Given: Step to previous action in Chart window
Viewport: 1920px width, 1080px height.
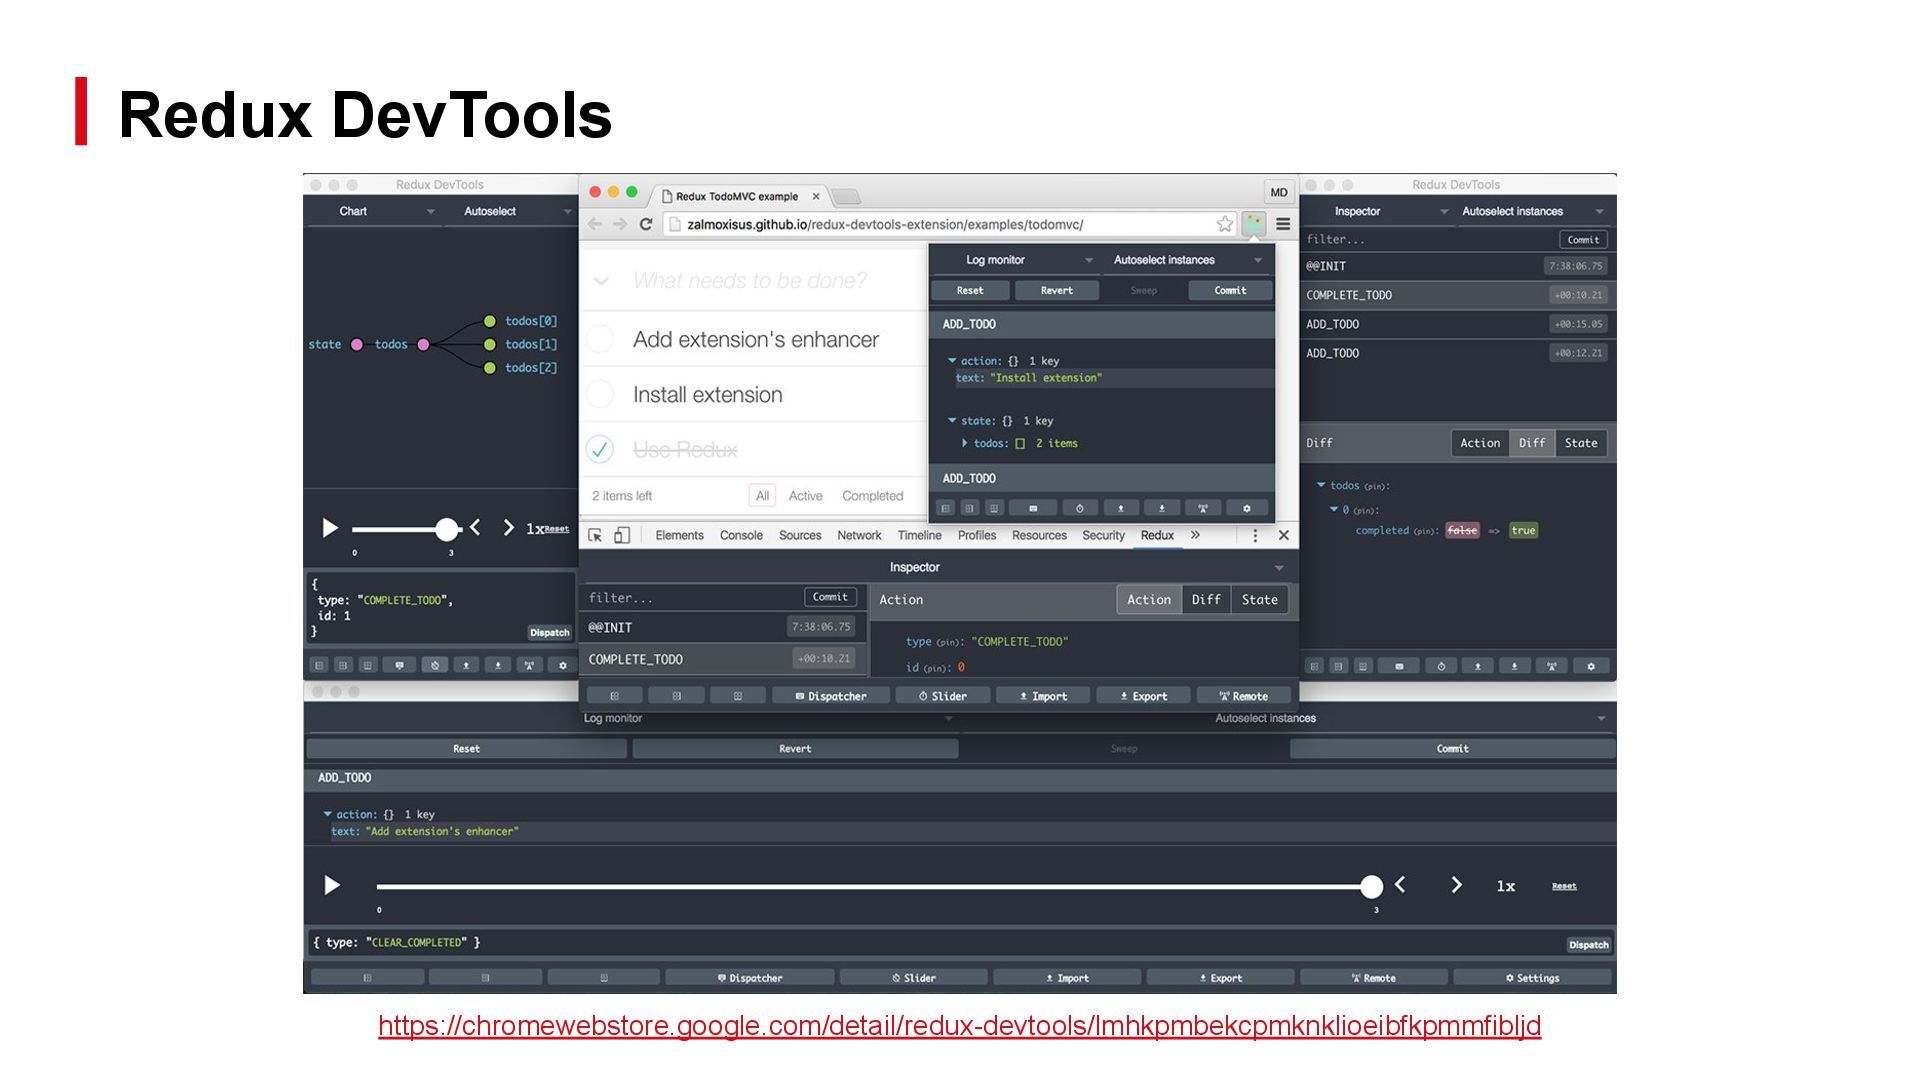Looking at the screenshot, I should point(475,528).
